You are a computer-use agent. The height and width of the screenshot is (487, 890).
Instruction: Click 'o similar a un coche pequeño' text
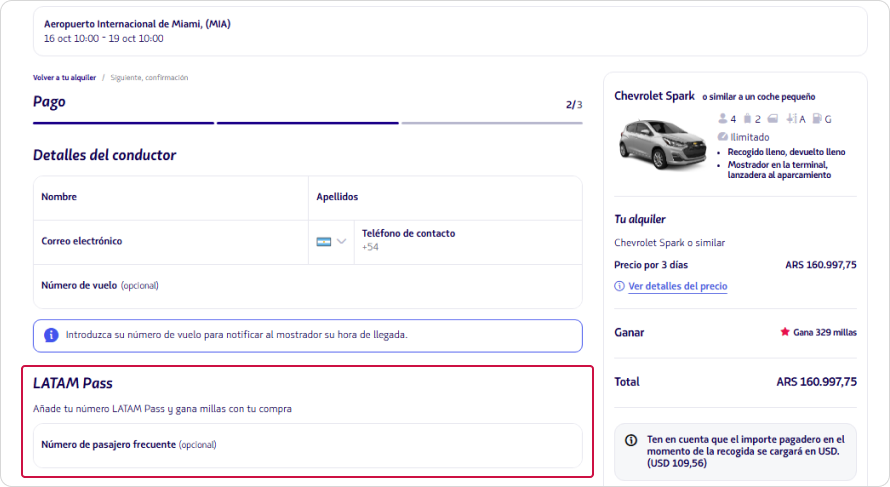759,97
